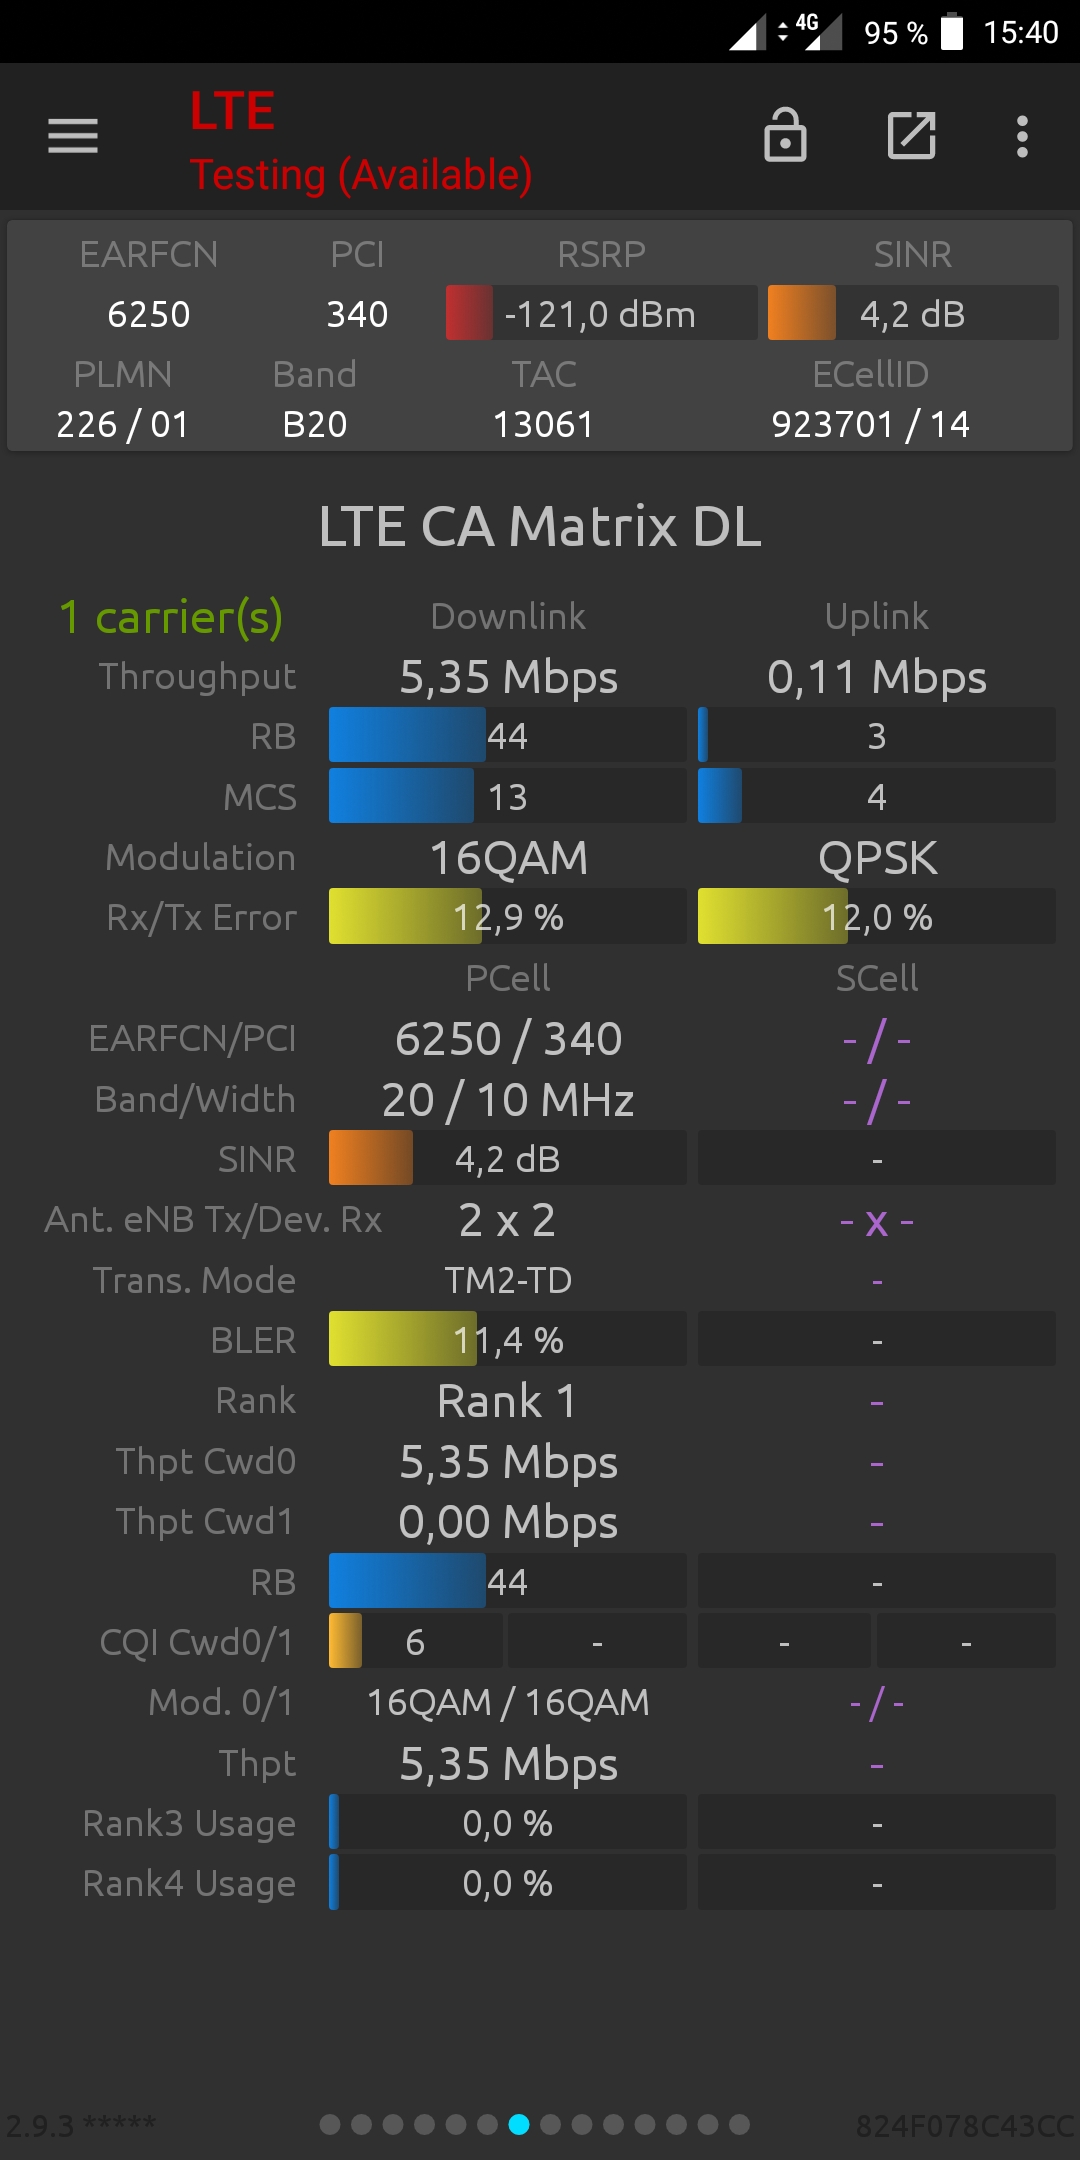The image size is (1080, 2160).
Task: Tap the ECellID value 923701 / 14
Action: 870,424
